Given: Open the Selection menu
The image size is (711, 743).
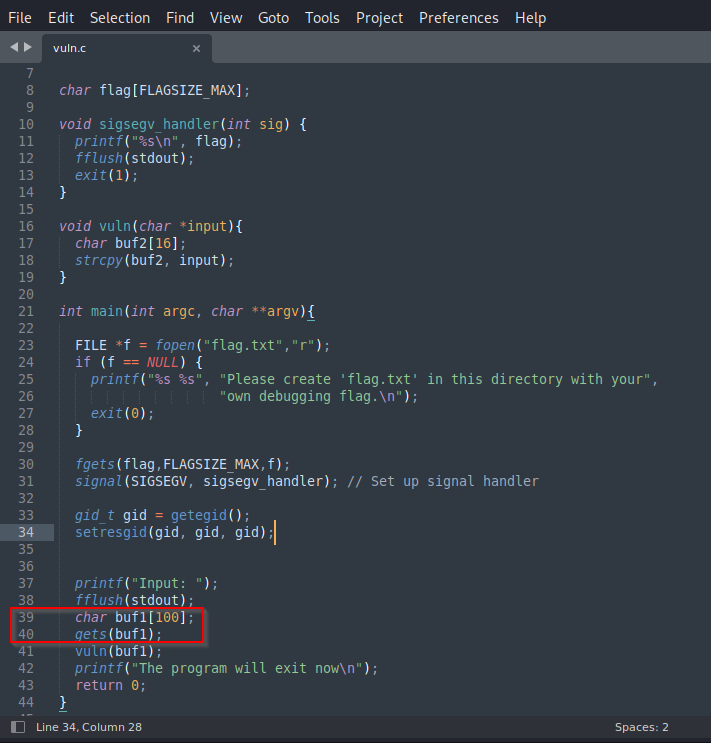Looking at the screenshot, I should point(120,18).
